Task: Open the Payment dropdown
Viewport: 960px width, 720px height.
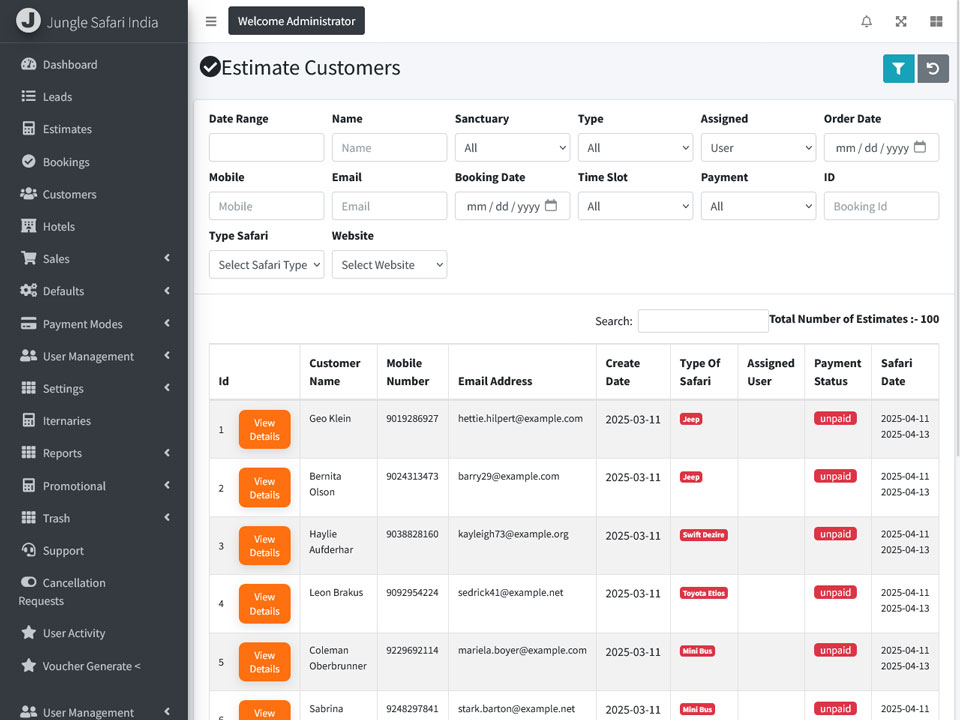Action: coord(758,206)
